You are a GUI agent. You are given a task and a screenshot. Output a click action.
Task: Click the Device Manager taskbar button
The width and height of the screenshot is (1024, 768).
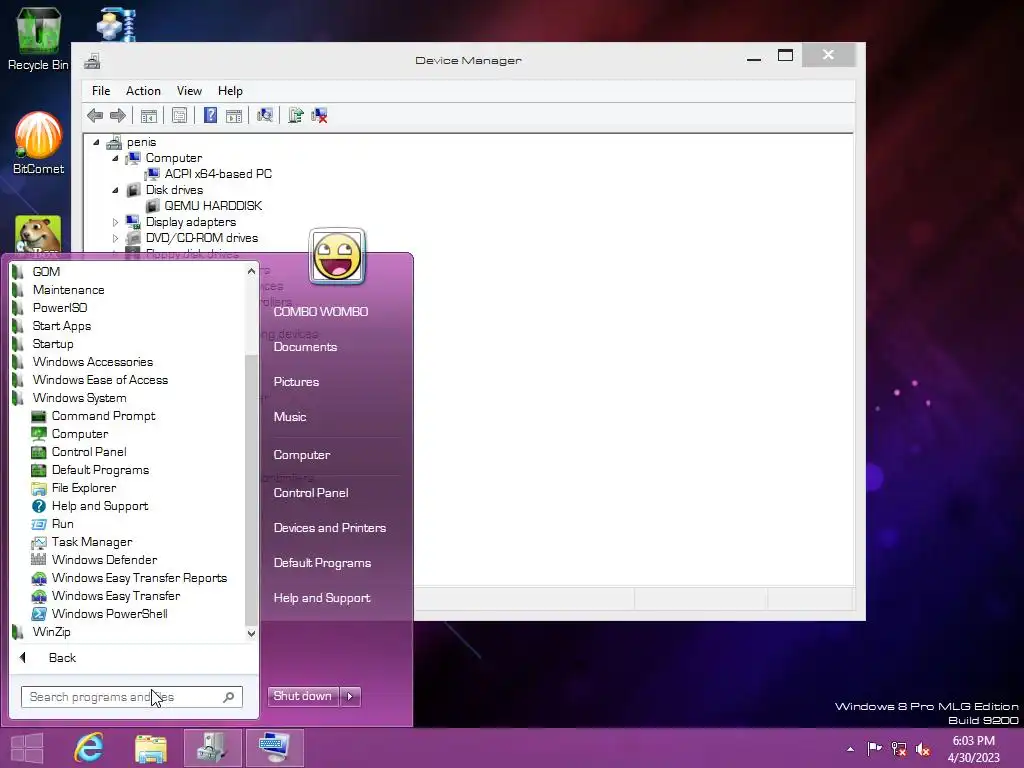coord(213,748)
